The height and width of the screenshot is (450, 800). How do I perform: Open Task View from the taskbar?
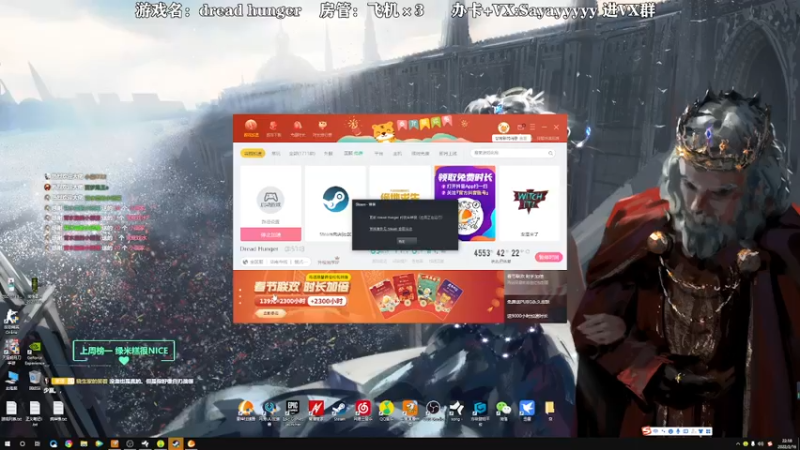(x=37, y=444)
